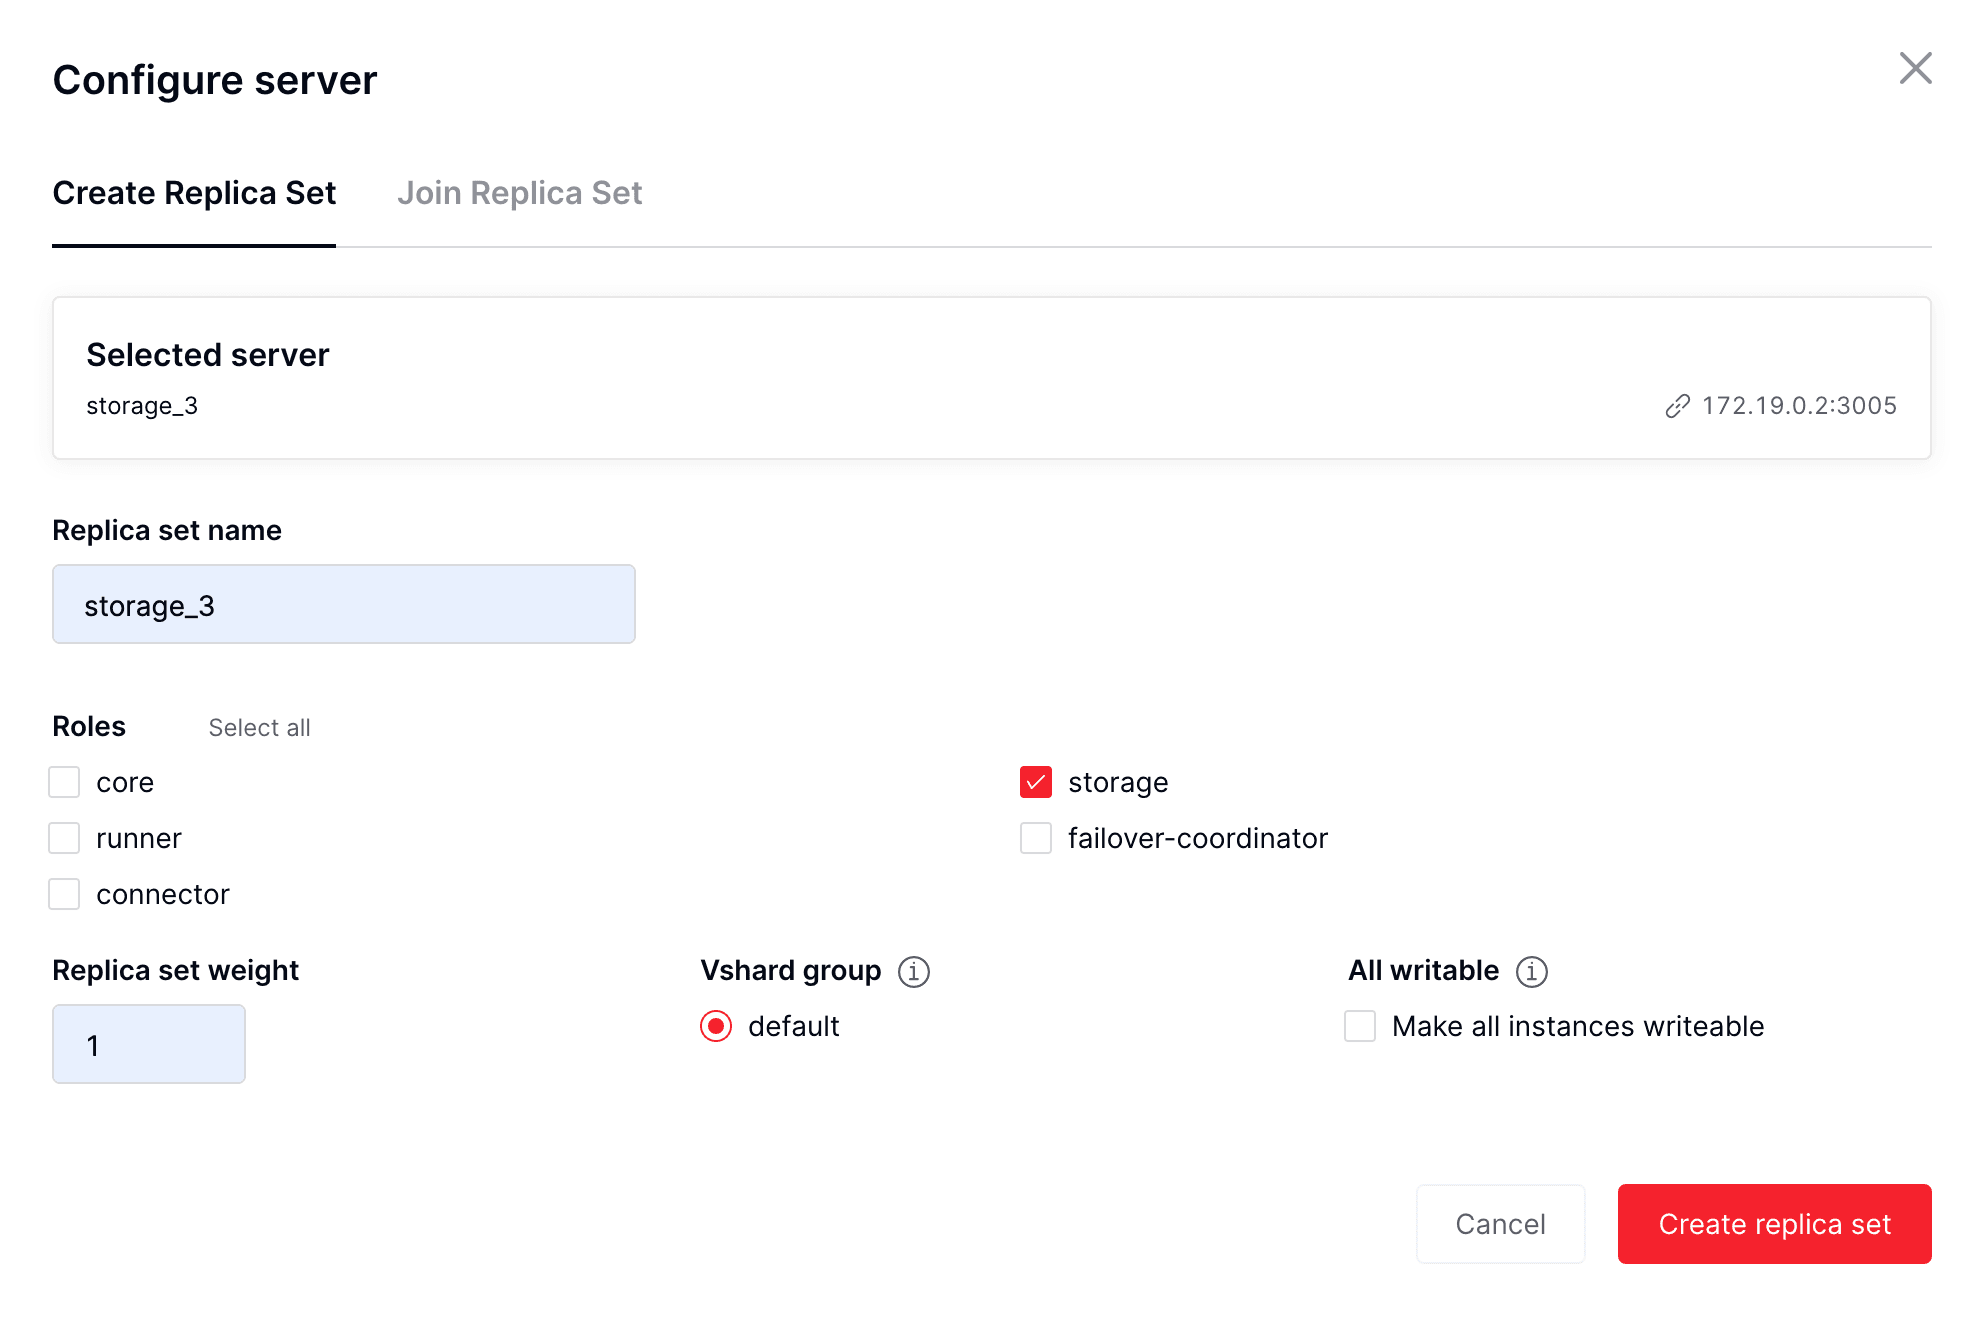Click the Vshard group info icon
Image resolution: width=1984 pixels, height=1318 pixels.
point(914,971)
